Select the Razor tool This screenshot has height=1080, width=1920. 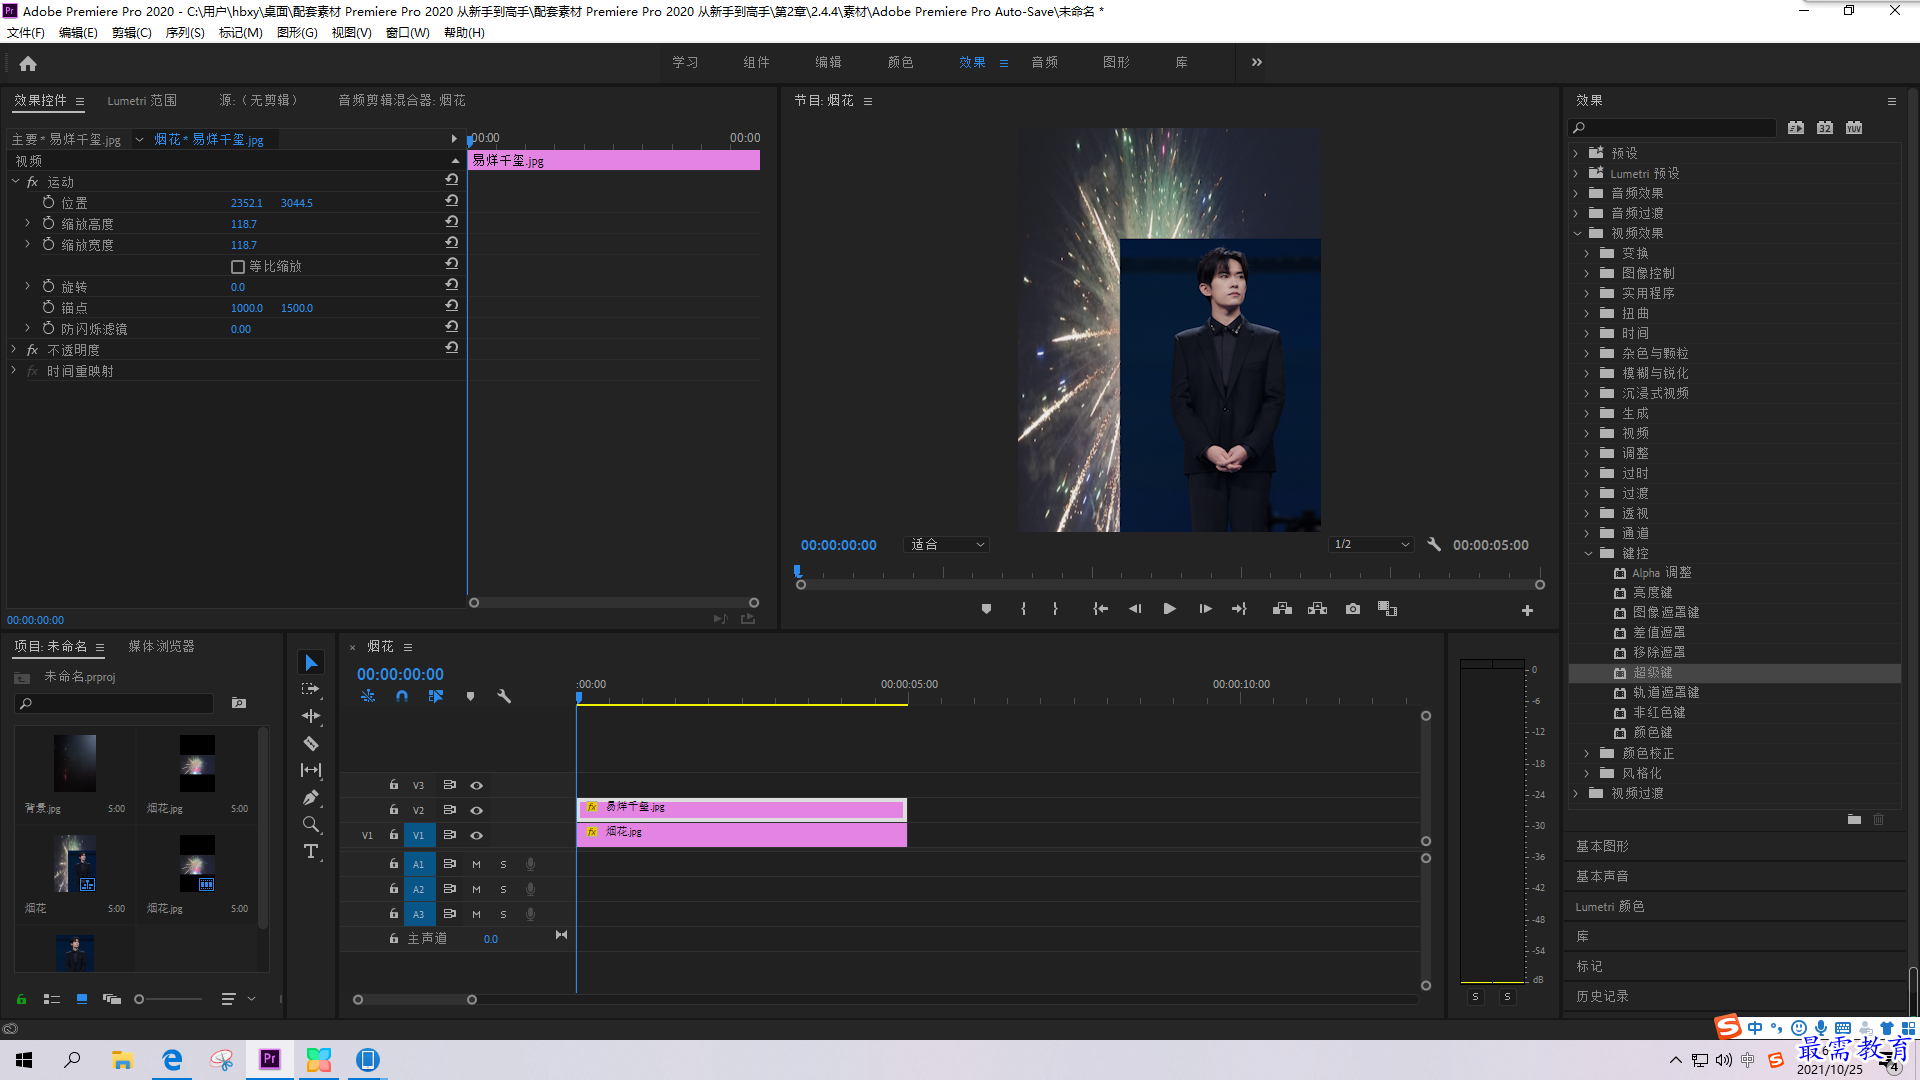click(311, 743)
